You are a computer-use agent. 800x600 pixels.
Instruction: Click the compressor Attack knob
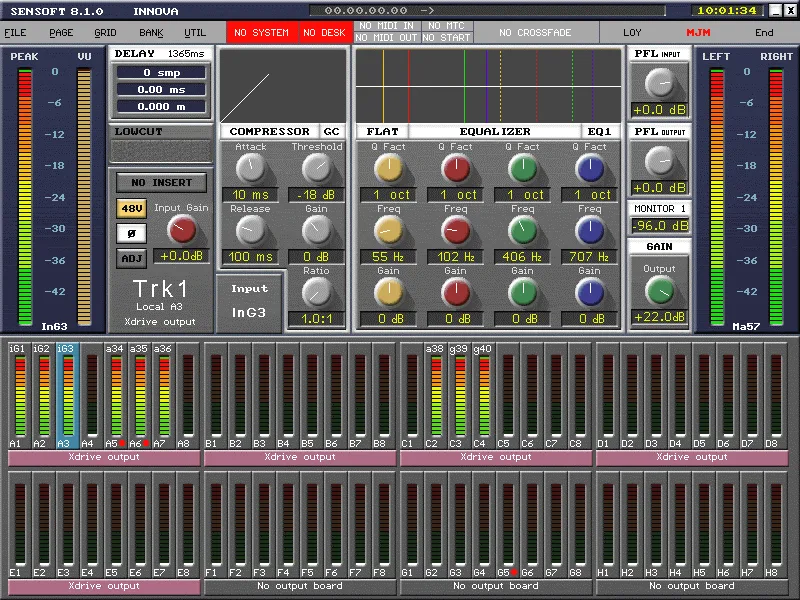point(251,168)
